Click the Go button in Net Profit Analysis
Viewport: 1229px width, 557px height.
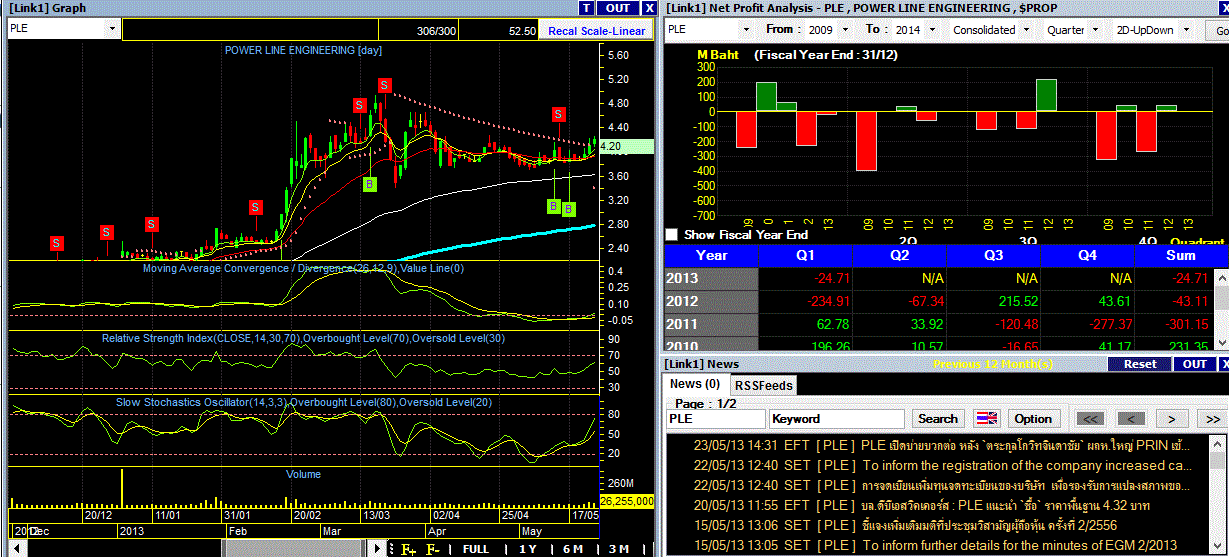pos(1218,30)
